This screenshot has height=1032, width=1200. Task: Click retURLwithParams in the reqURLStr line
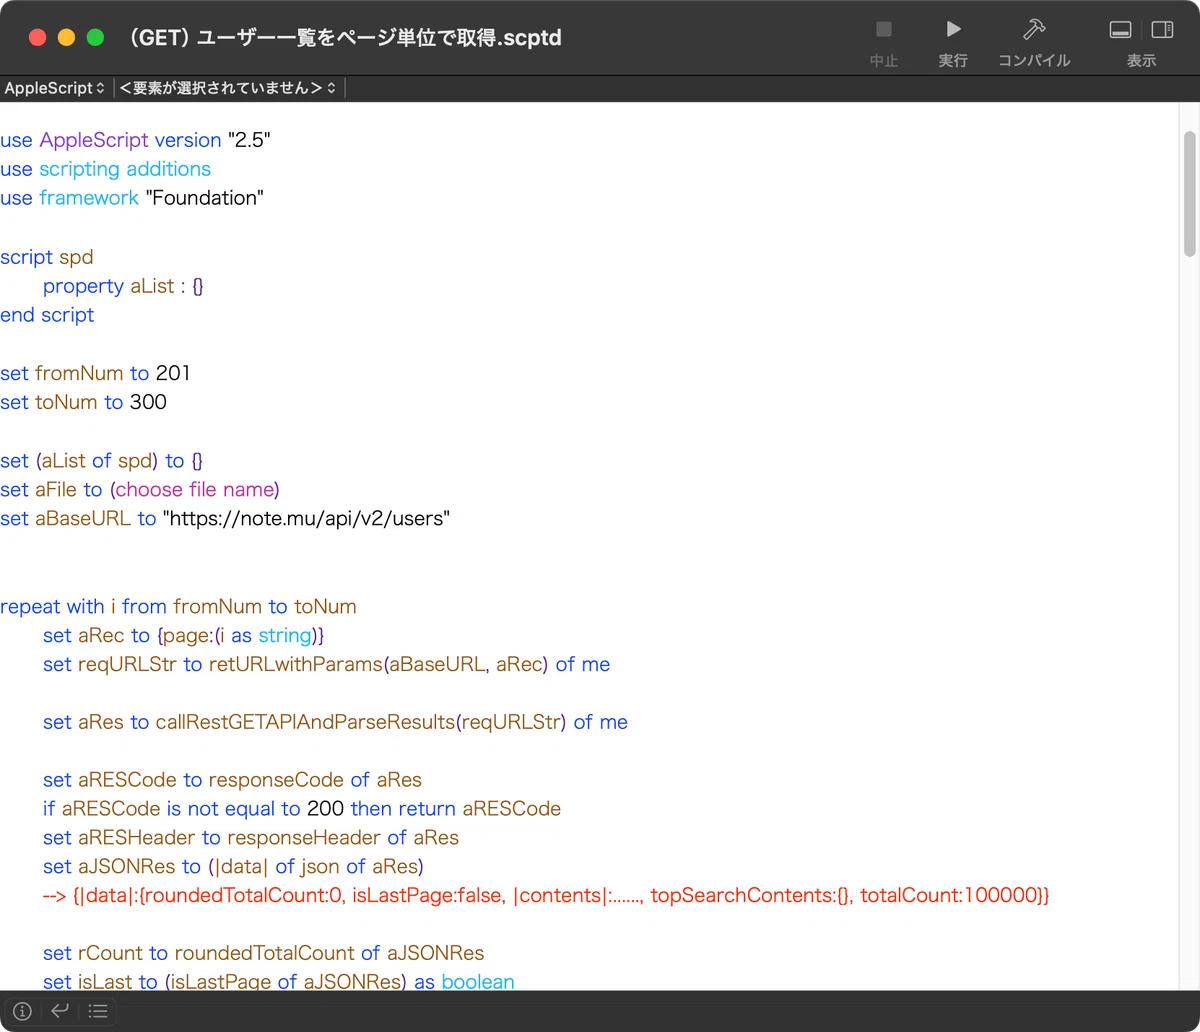(296, 665)
